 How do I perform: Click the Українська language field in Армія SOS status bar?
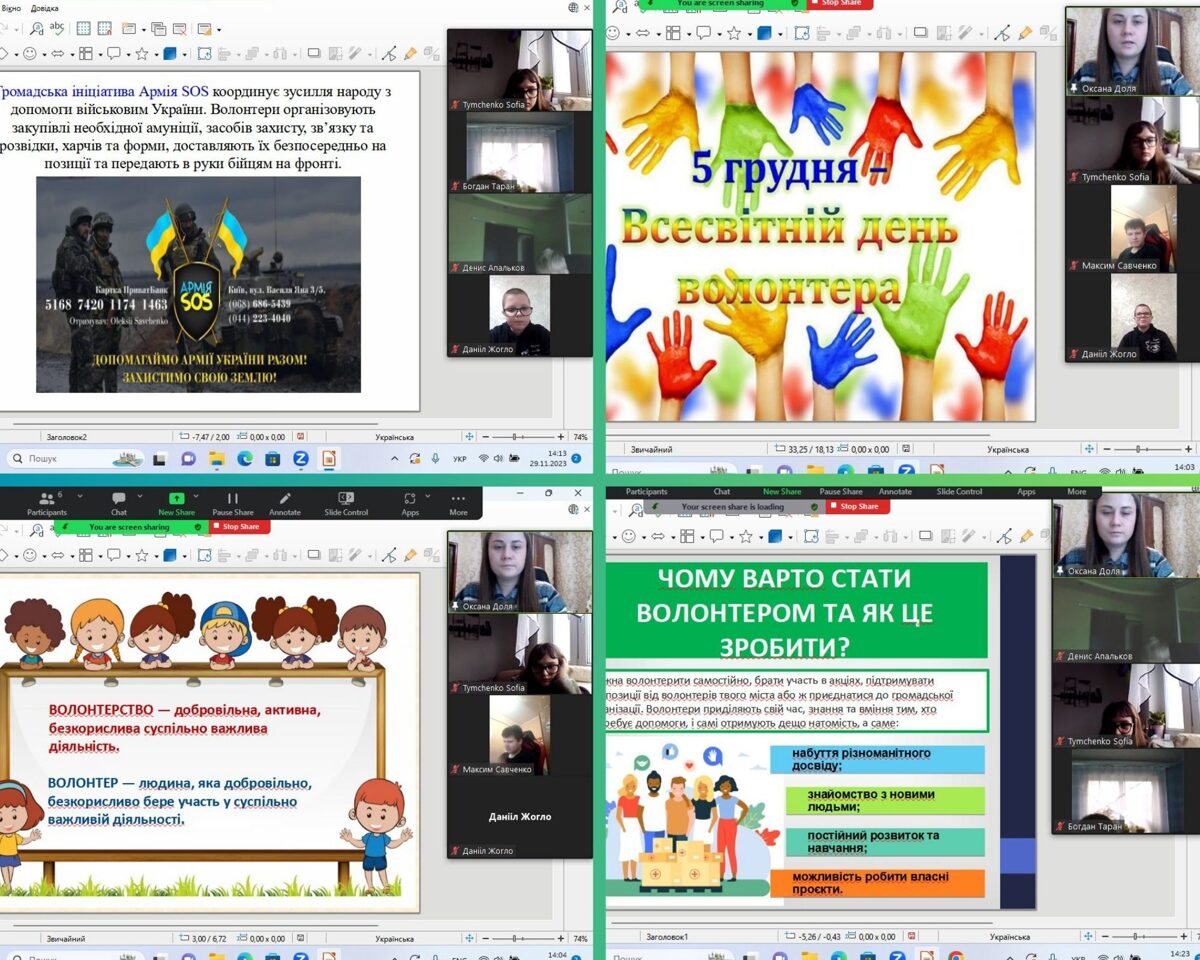pyautogui.click(x=395, y=437)
